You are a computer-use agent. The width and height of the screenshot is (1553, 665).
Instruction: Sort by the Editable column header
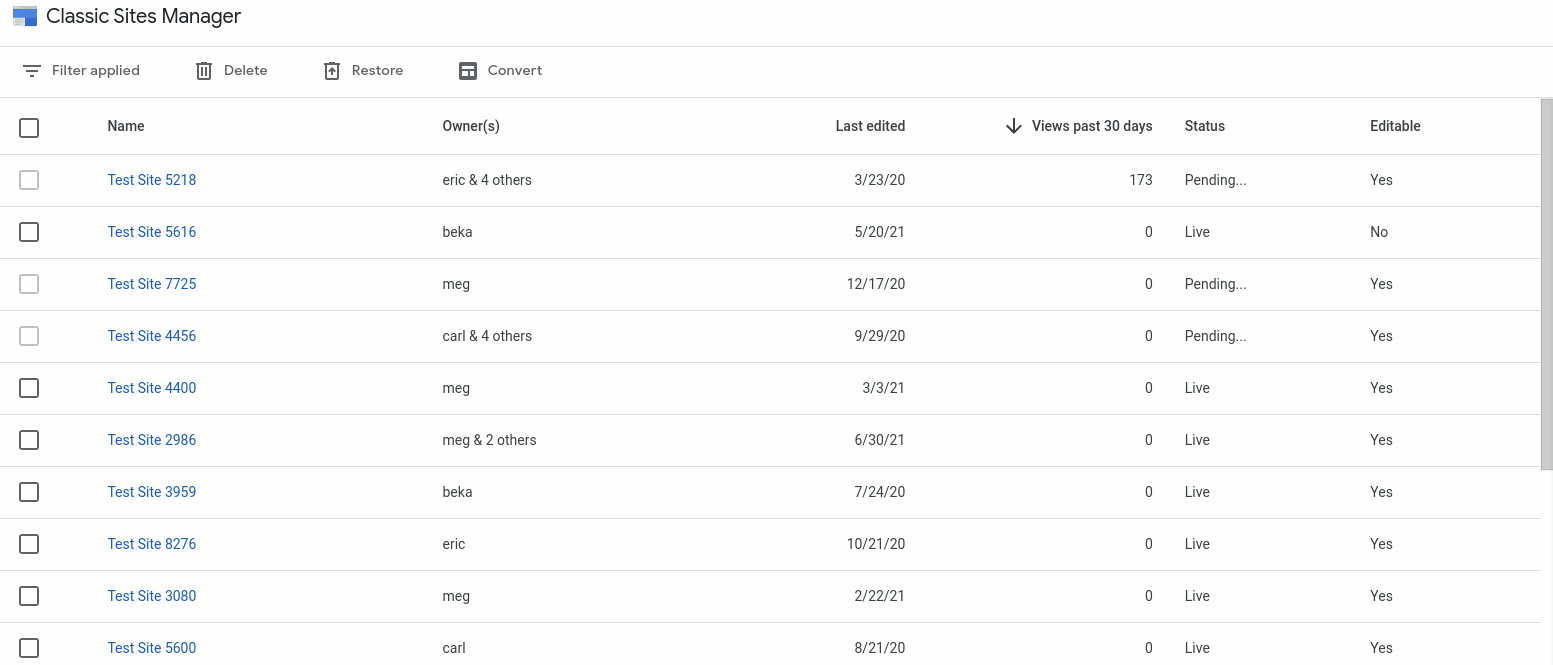[x=1395, y=126]
